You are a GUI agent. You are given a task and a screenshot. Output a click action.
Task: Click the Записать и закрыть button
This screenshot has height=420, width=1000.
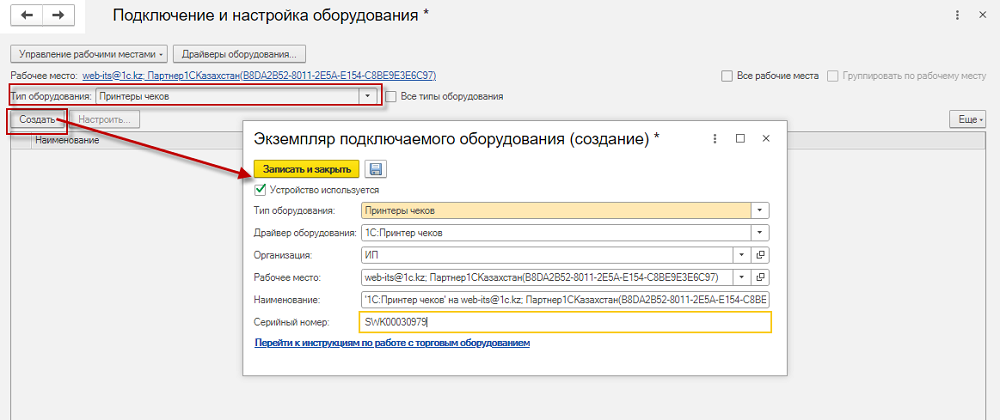point(307,169)
